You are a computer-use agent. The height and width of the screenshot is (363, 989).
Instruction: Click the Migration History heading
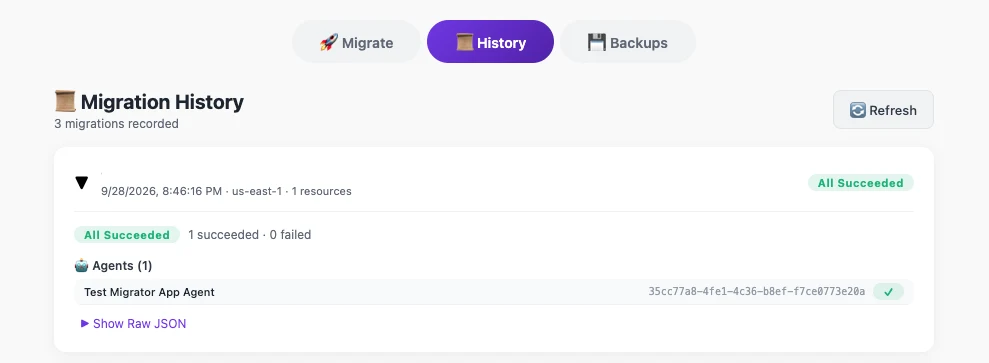click(162, 101)
